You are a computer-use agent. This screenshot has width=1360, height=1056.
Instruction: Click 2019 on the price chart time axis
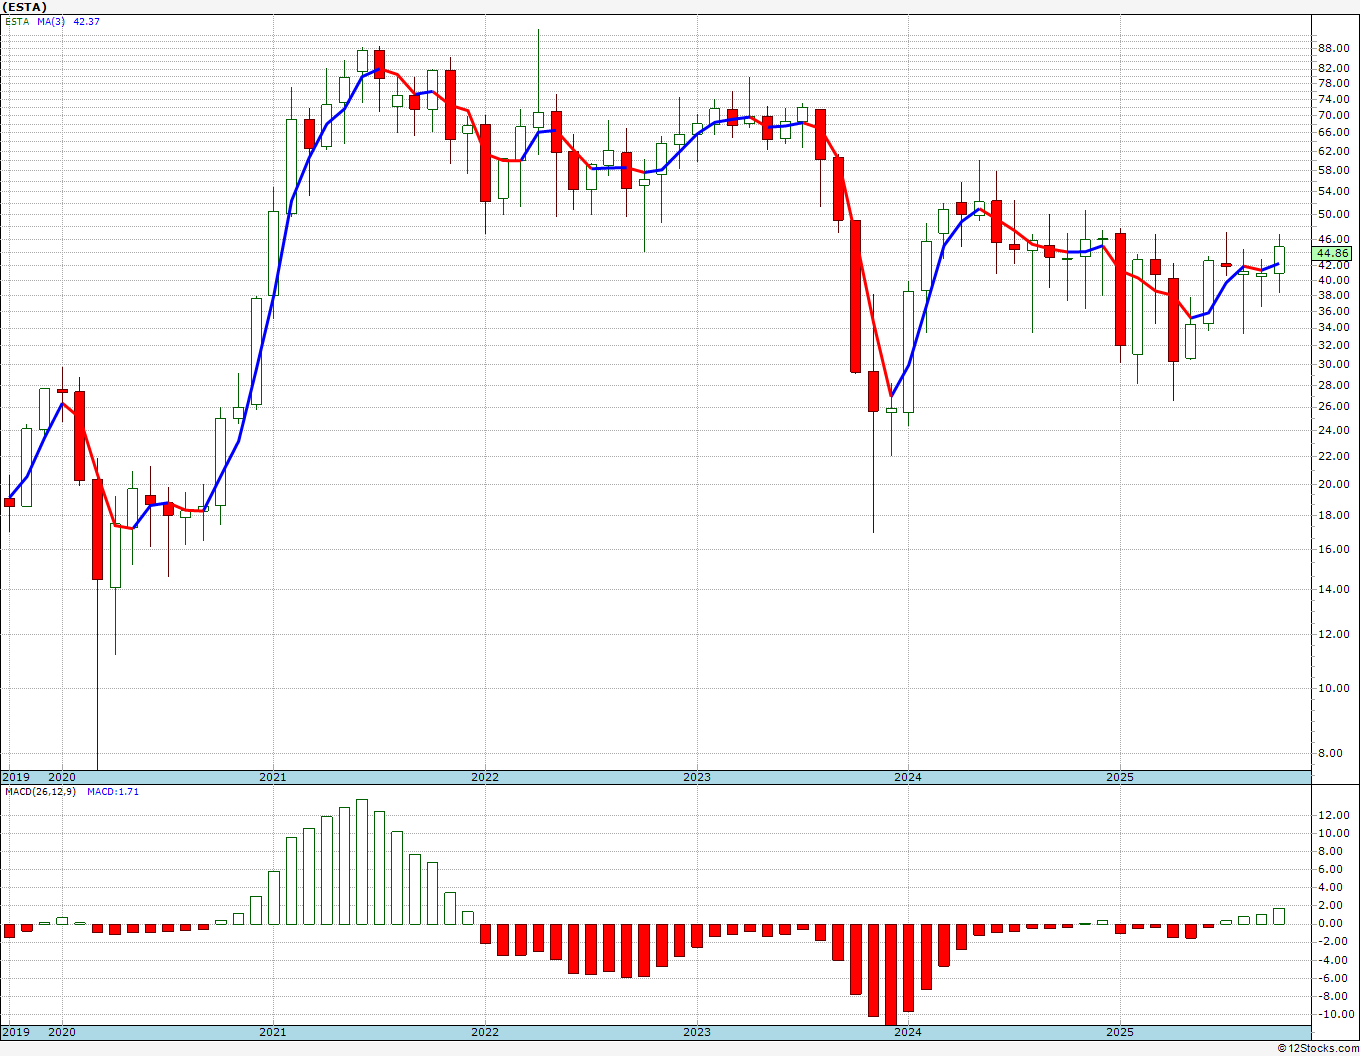click(x=15, y=777)
